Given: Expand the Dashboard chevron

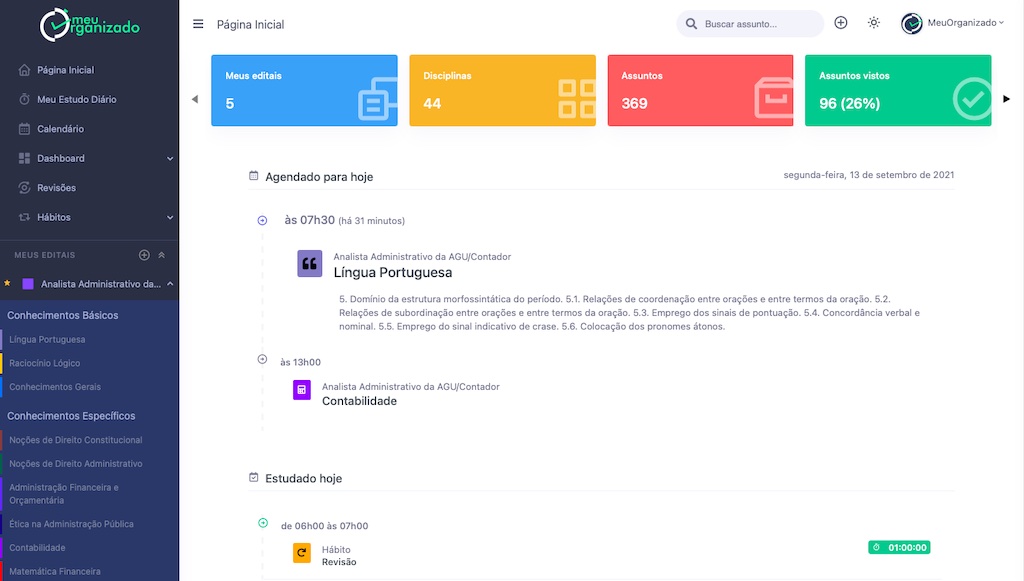Looking at the screenshot, I should coord(170,159).
